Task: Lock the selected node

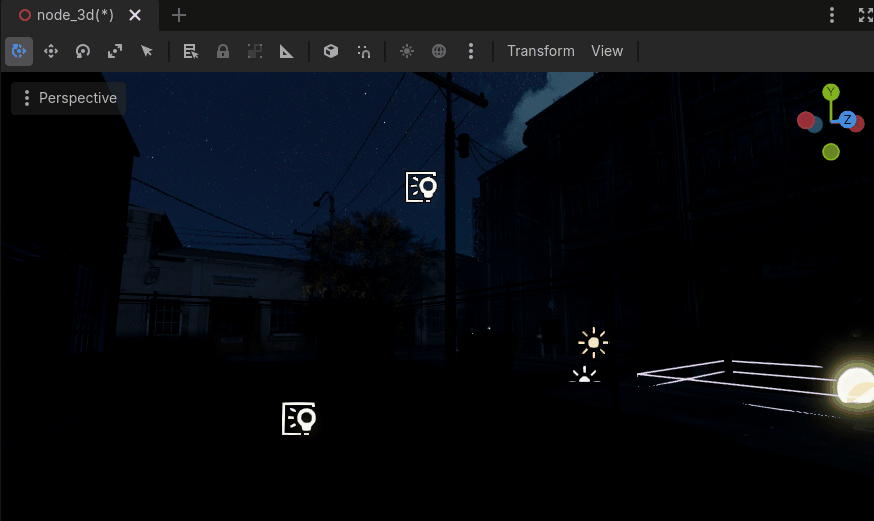Action: [222, 51]
